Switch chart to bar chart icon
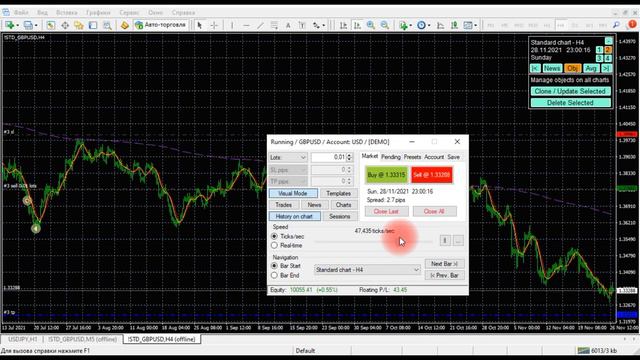Image resolution: width=640 pixels, height=360 pixels. click(x=343, y=25)
